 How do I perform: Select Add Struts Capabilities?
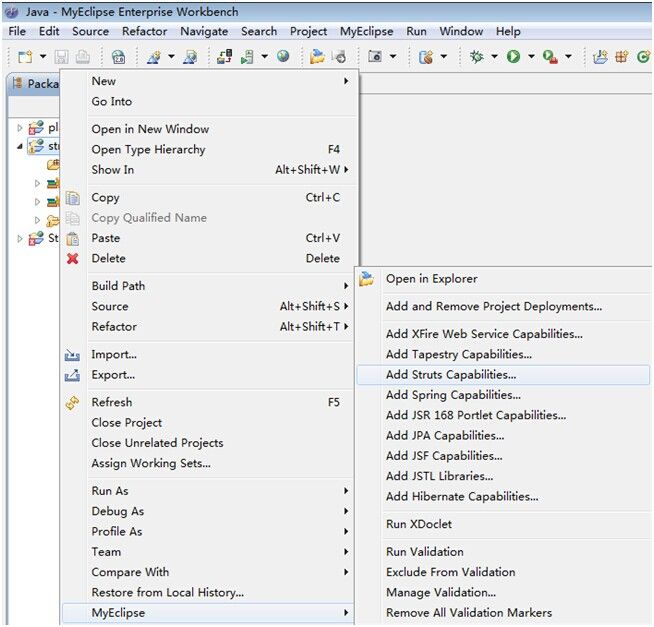503,375
